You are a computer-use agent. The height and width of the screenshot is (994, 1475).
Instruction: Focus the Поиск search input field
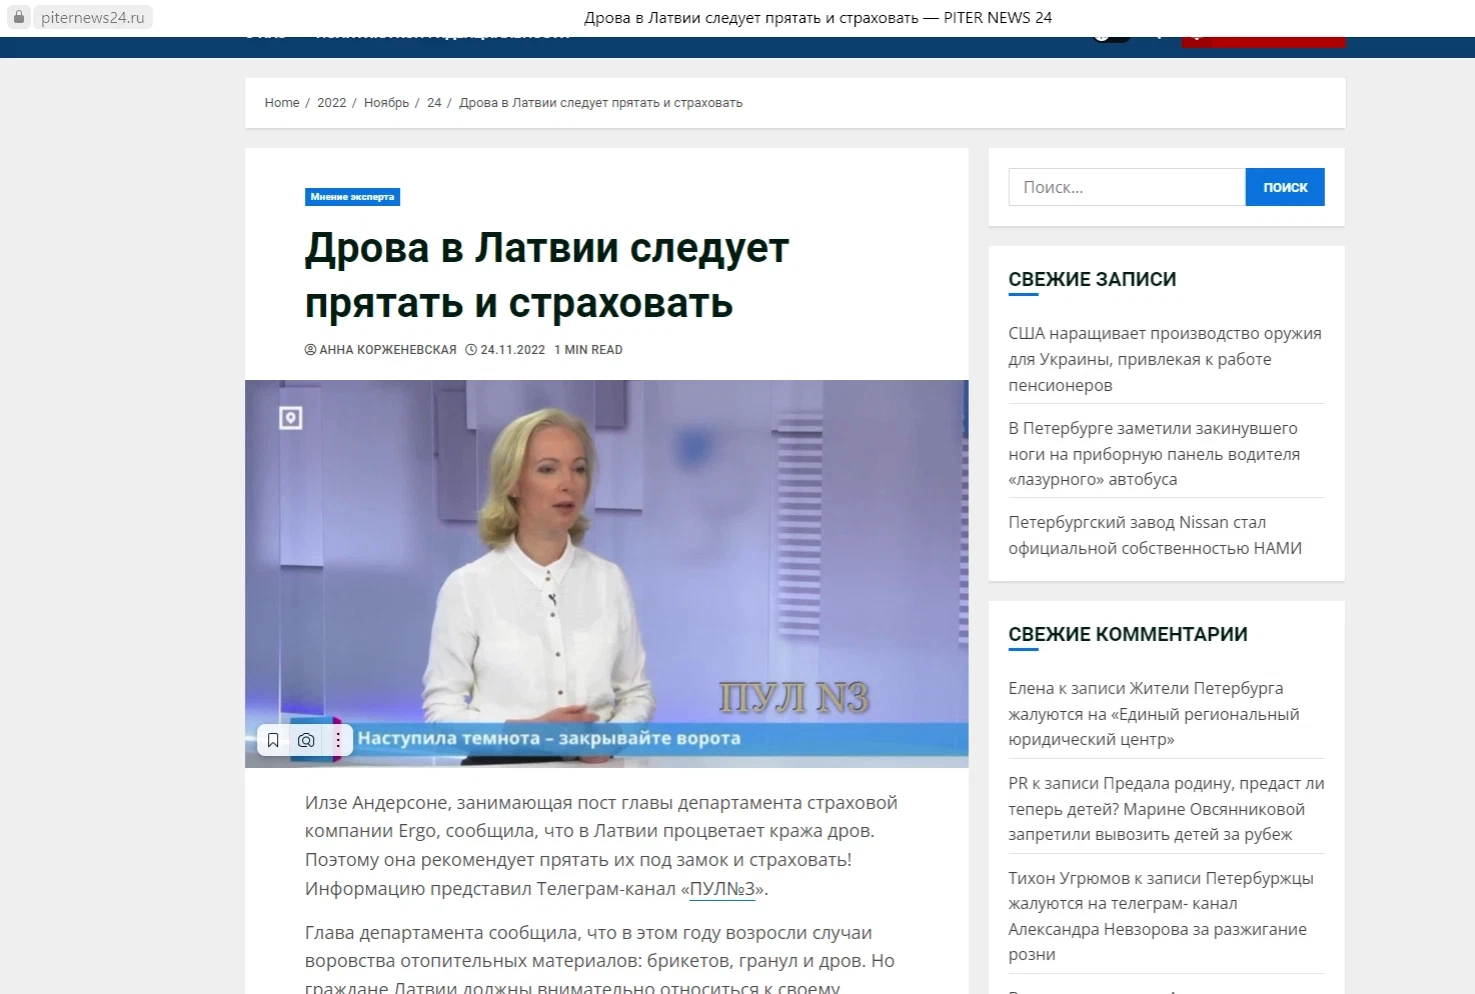pyautogui.click(x=1126, y=187)
